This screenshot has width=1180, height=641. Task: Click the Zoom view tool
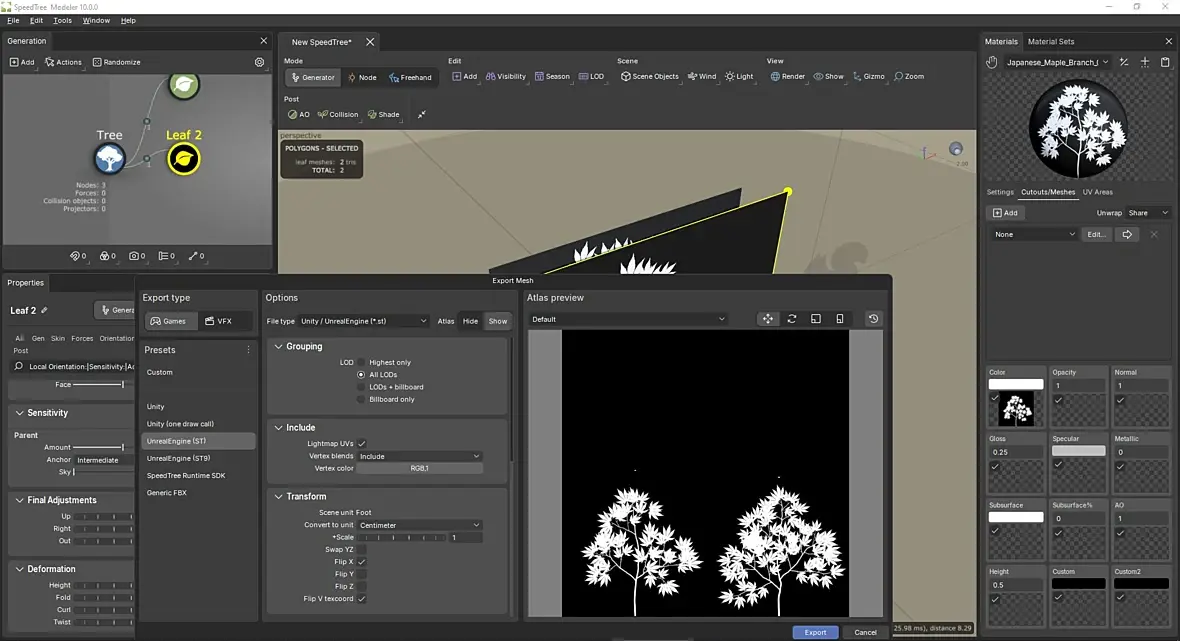click(x=909, y=77)
